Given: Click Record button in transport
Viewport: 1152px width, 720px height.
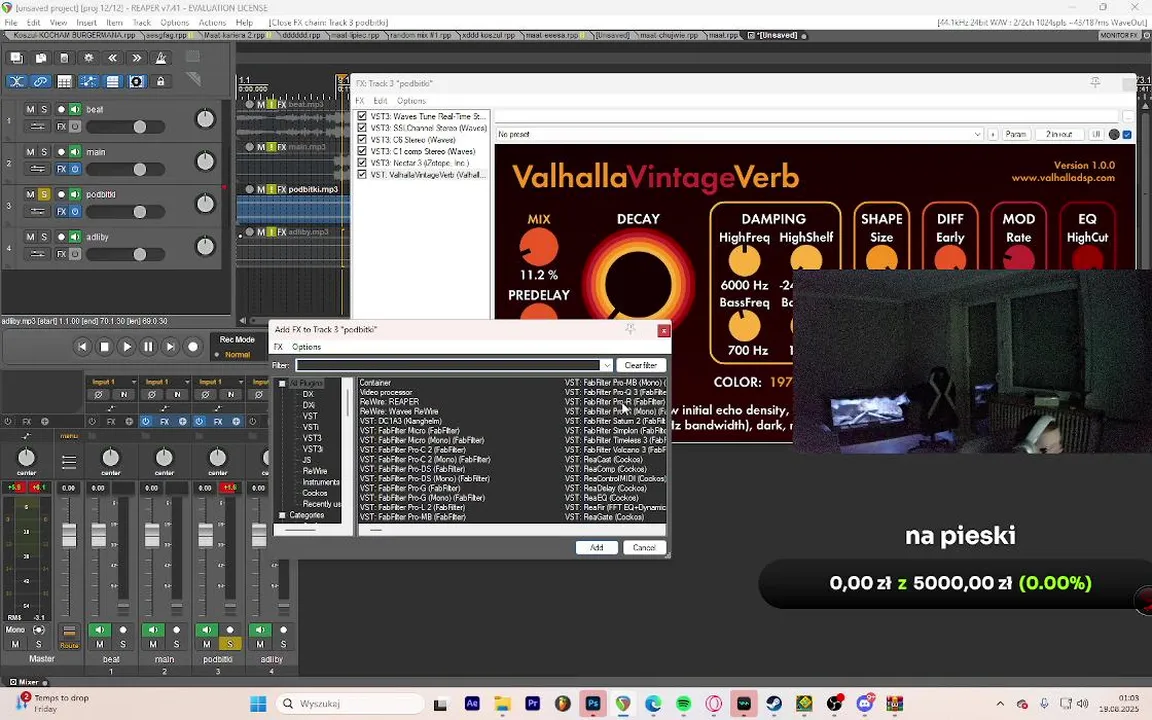Looking at the screenshot, I should click(x=192, y=346).
